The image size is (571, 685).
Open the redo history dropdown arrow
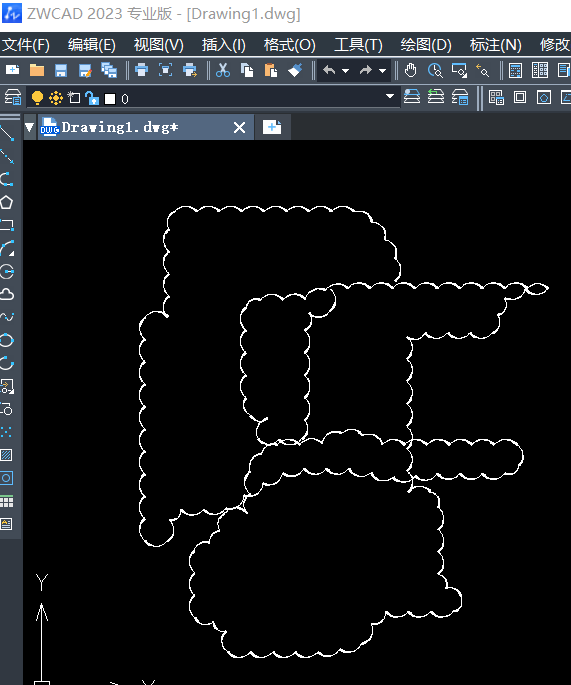coord(382,71)
